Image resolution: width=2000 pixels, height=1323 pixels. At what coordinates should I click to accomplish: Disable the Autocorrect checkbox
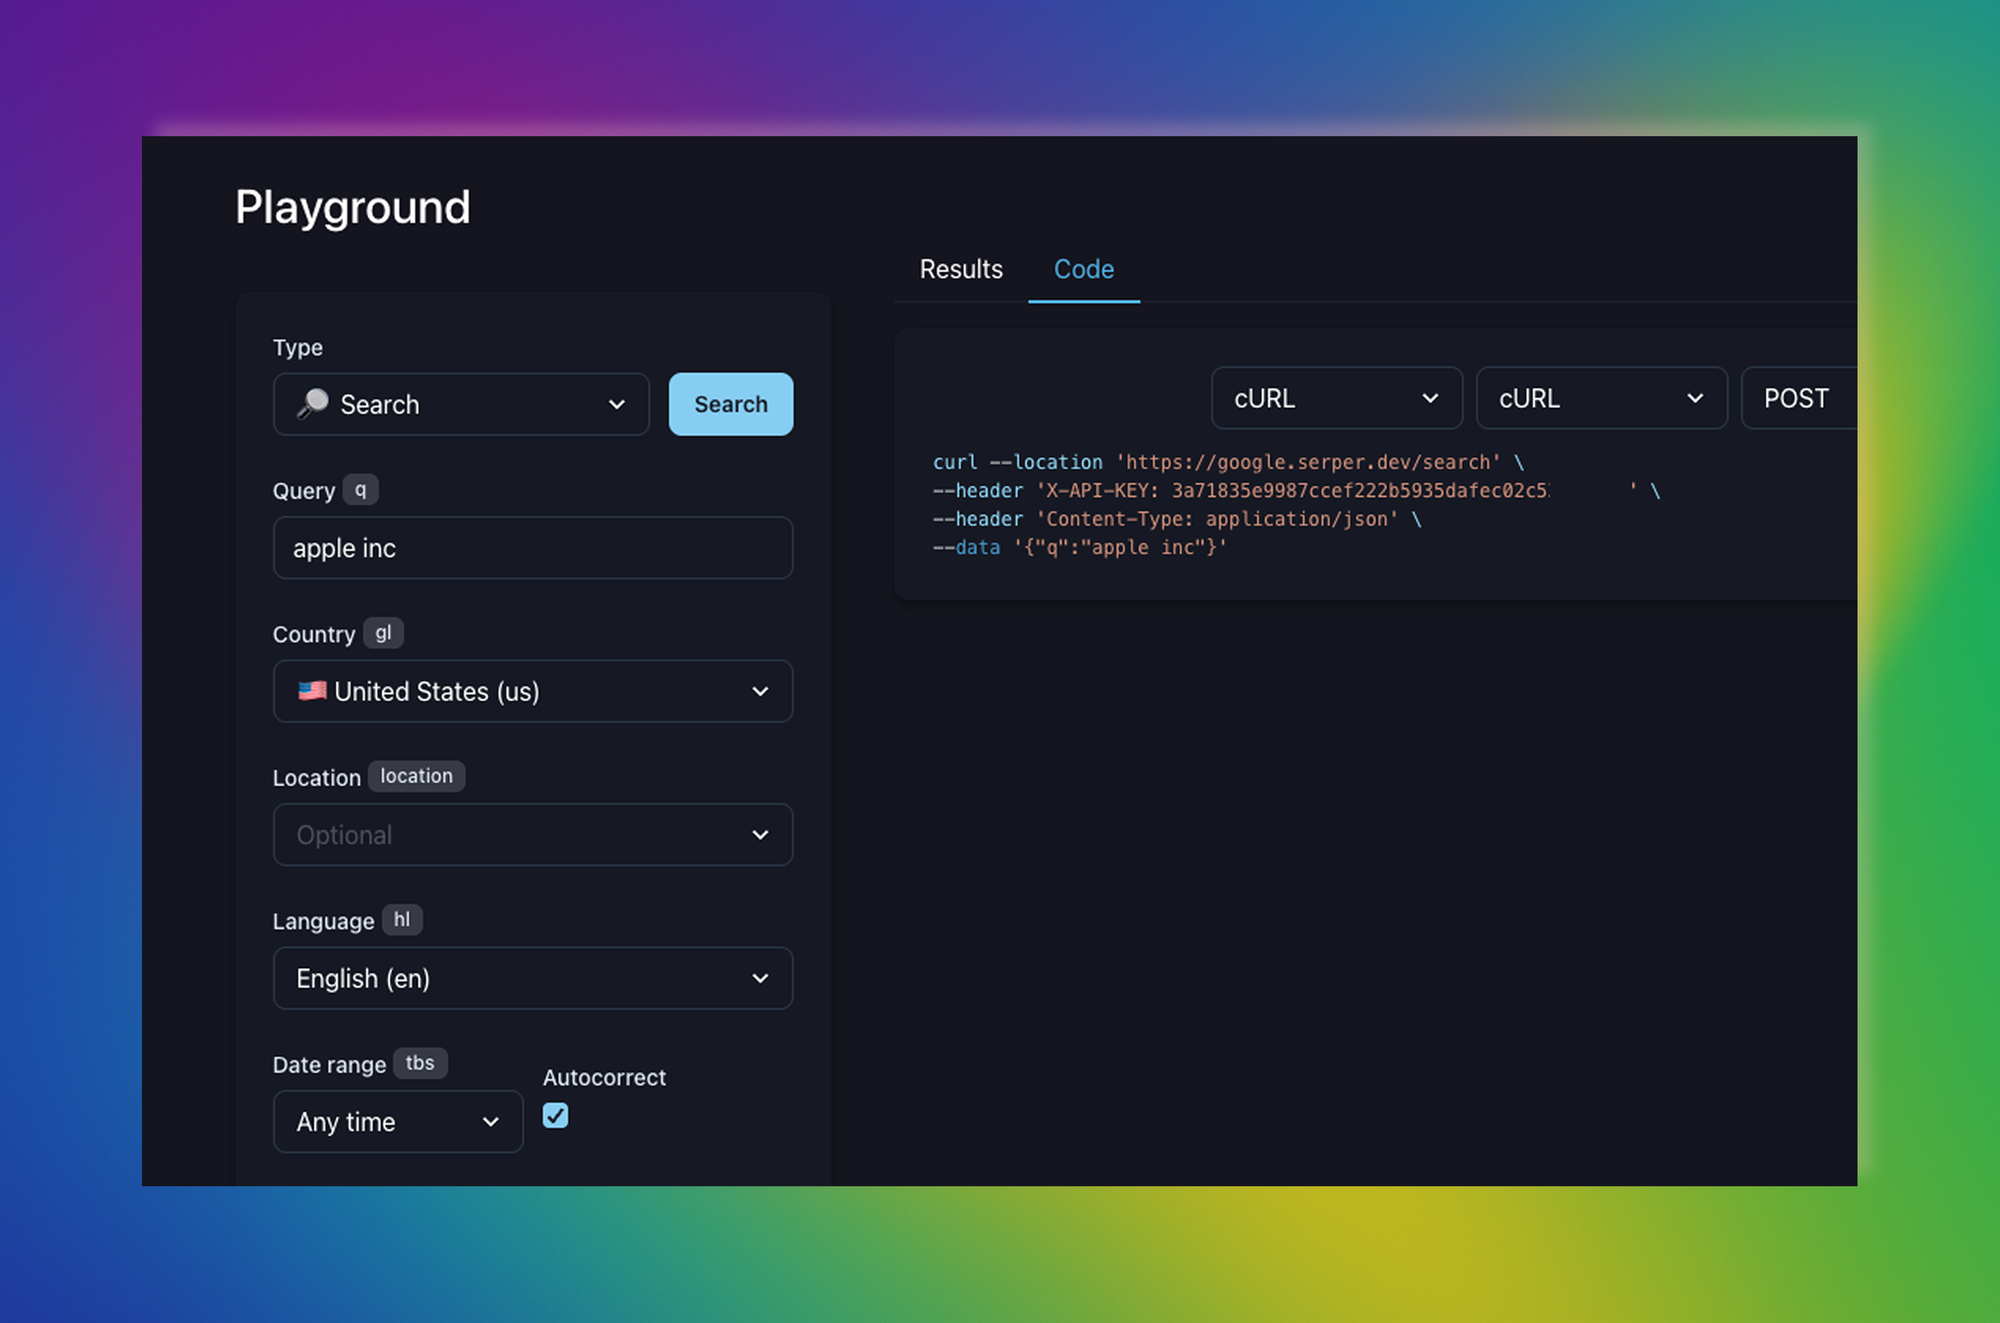click(x=555, y=1115)
